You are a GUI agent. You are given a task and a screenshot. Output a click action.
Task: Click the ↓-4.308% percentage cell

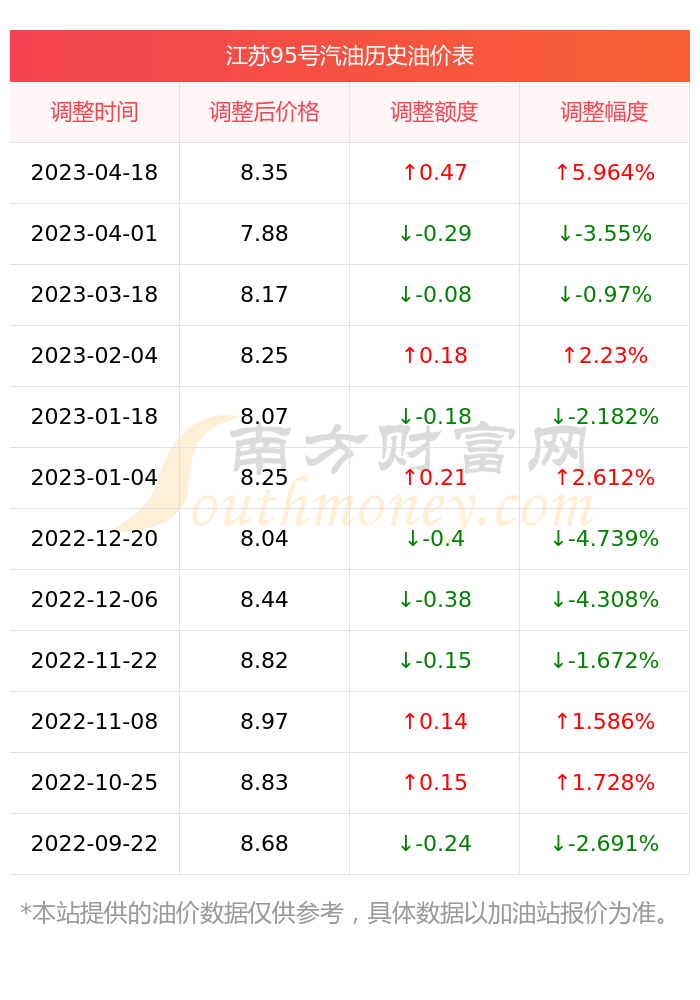(x=604, y=599)
